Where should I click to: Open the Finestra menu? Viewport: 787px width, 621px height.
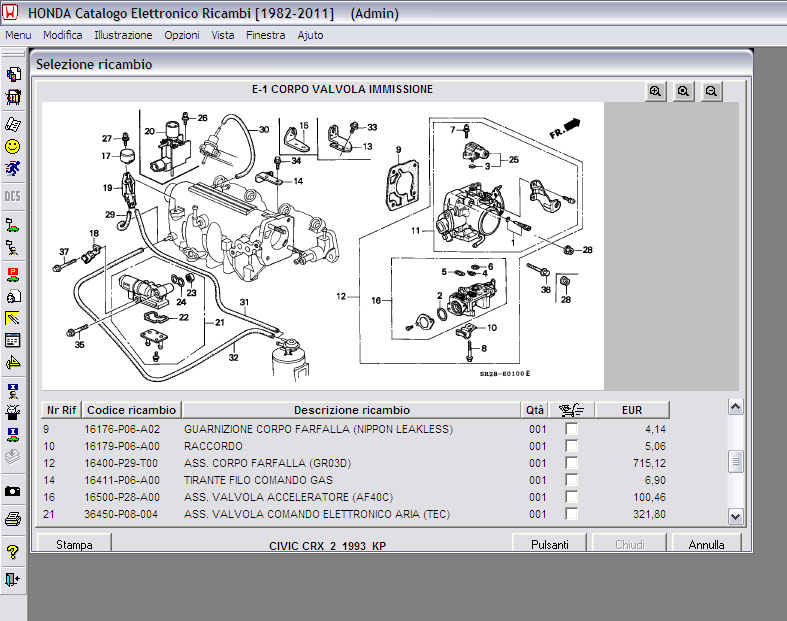[266, 35]
